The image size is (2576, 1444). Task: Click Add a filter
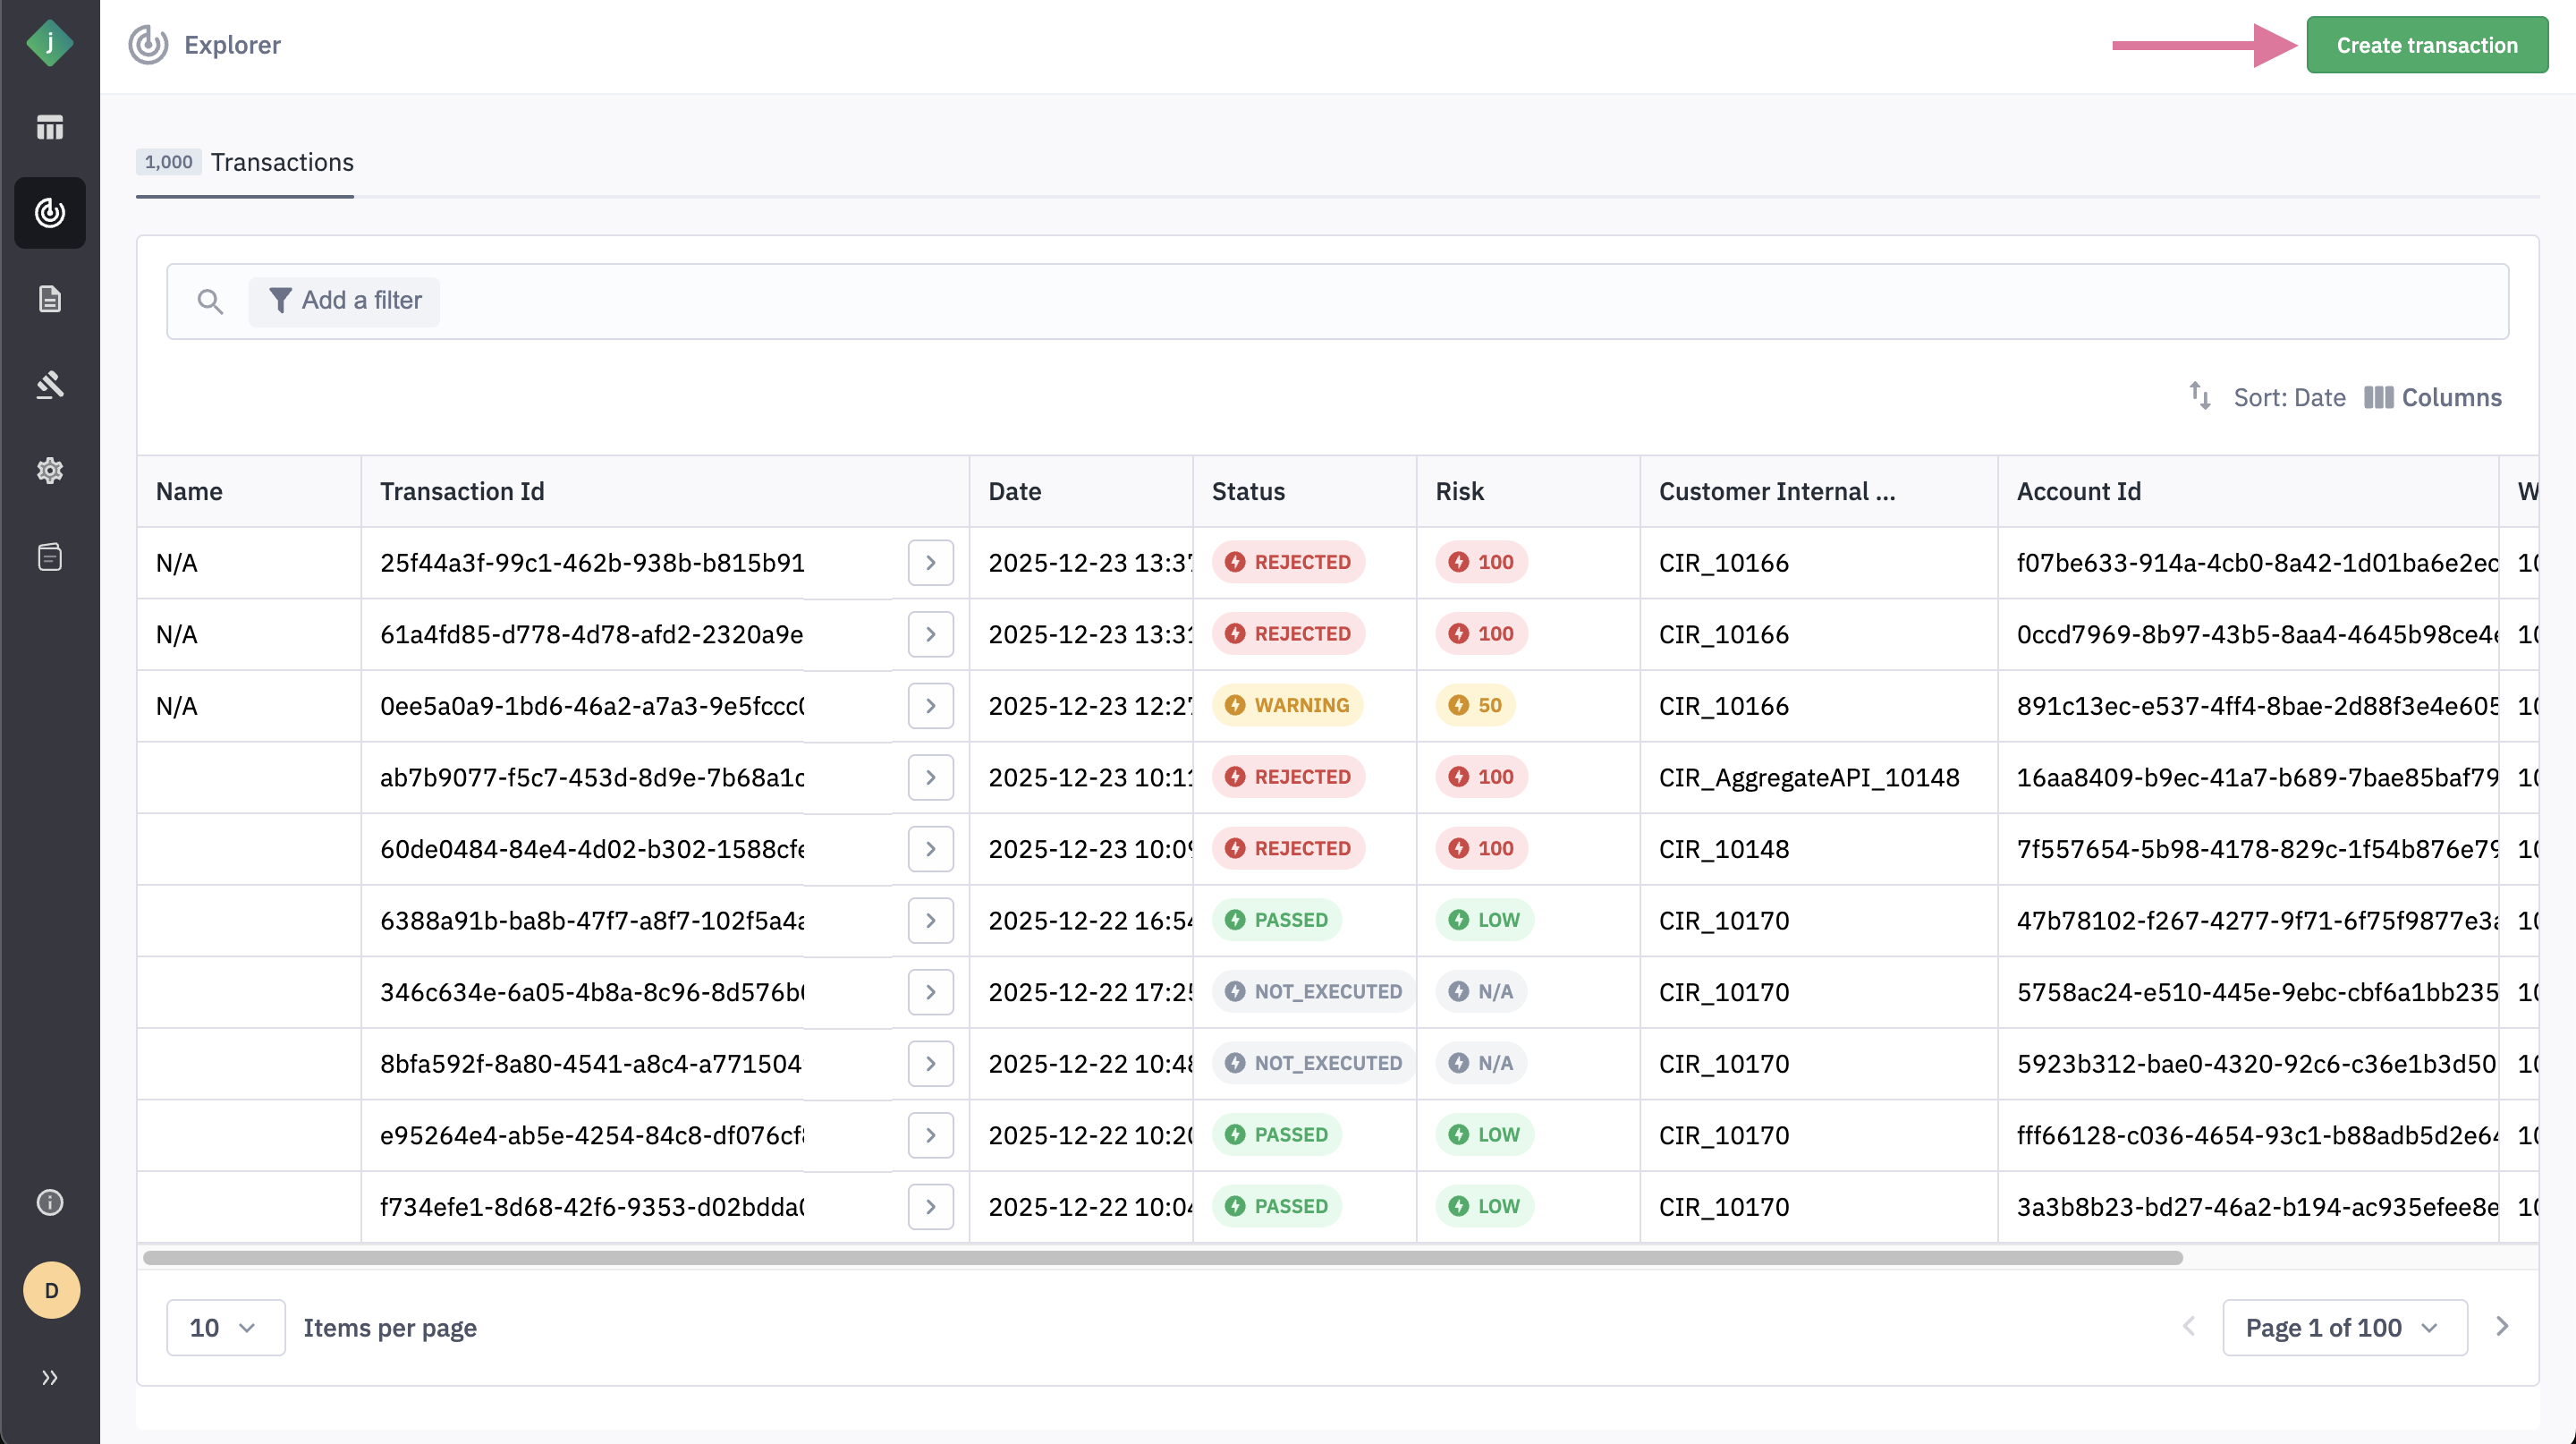point(344,300)
